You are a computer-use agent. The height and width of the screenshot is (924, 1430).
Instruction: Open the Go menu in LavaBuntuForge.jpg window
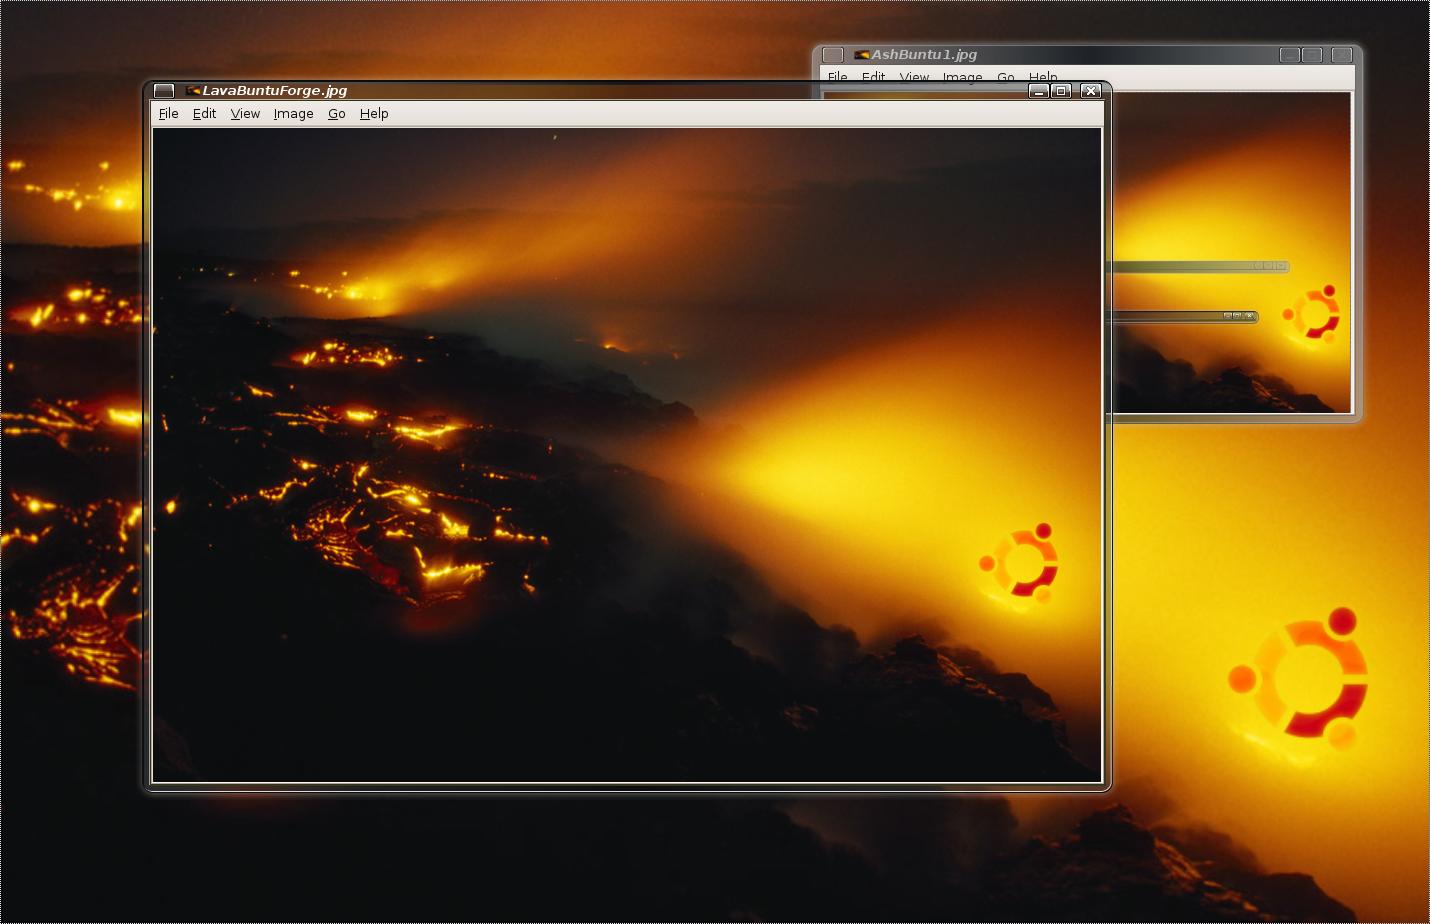[336, 114]
